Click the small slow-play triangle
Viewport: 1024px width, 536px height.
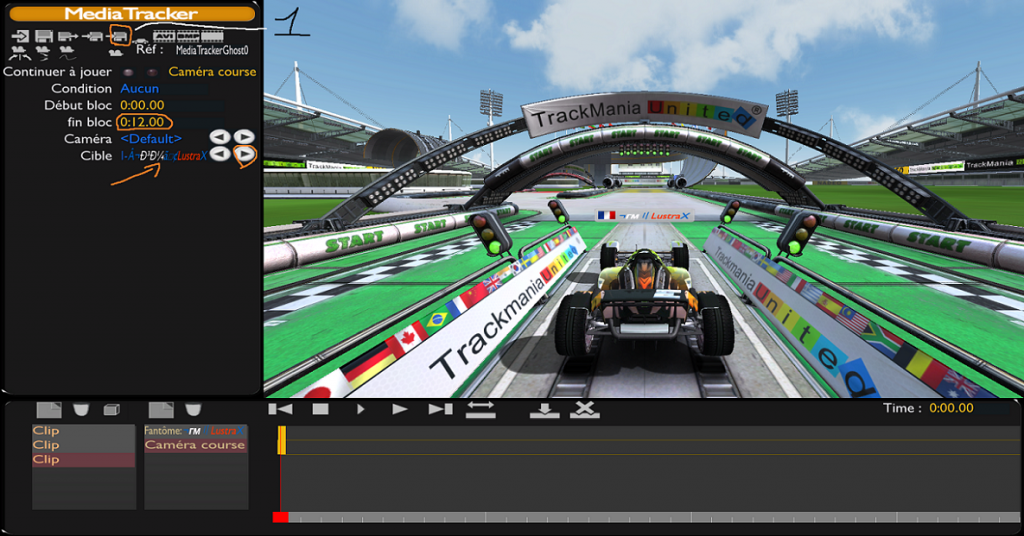point(360,409)
